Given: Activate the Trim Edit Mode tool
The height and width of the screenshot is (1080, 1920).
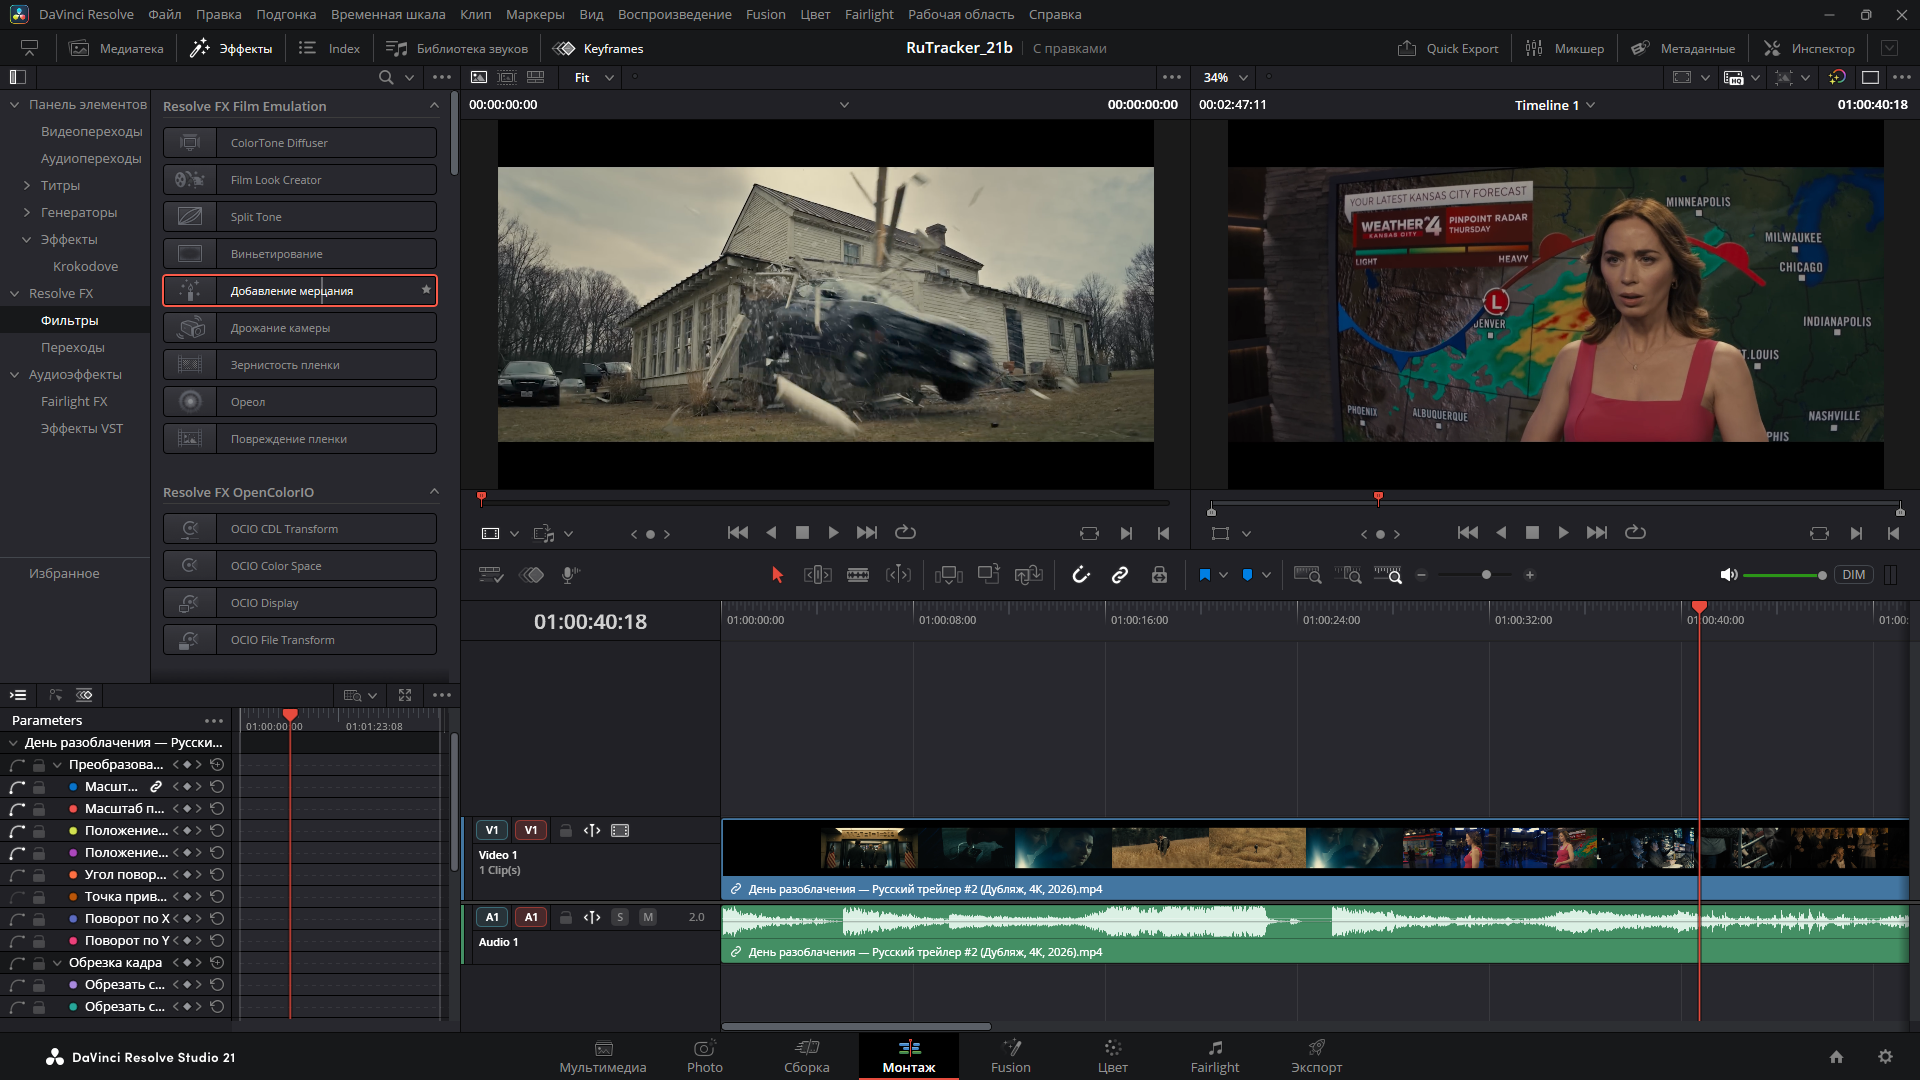Looking at the screenshot, I should 818,575.
